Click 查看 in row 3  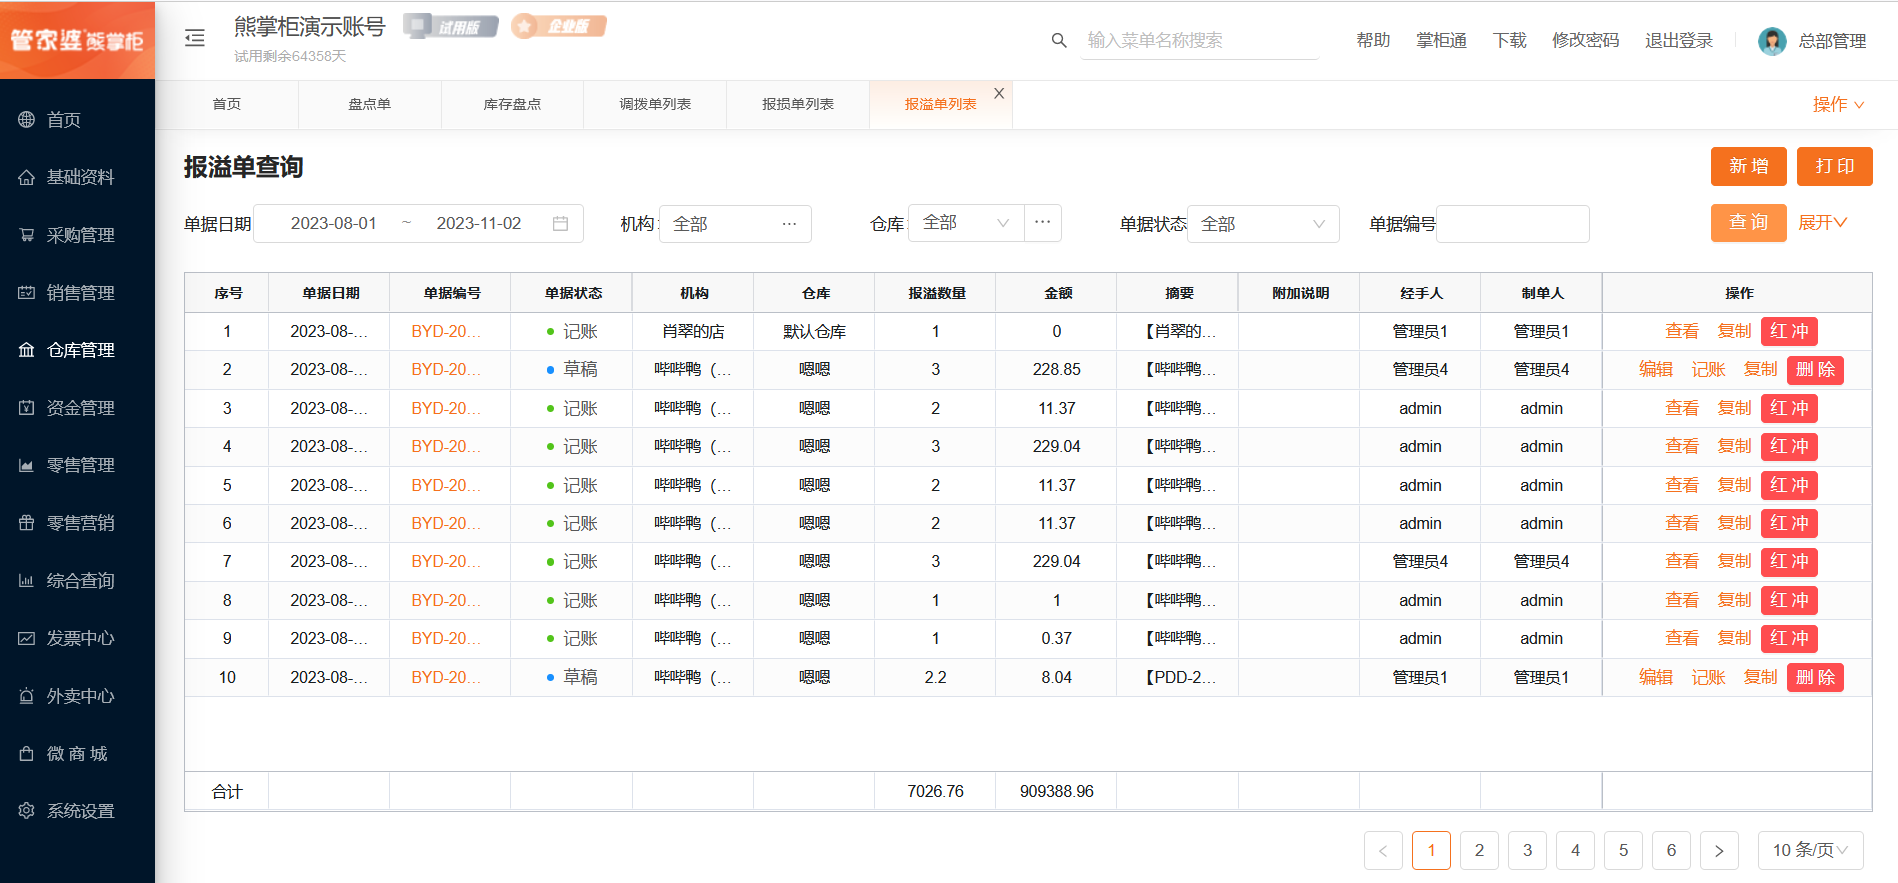(x=1682, y=408)
